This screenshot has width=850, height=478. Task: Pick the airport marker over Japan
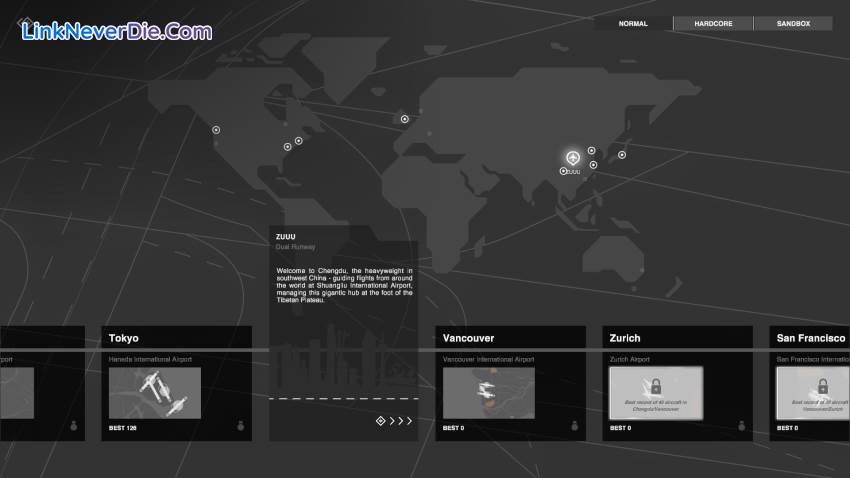[x=622, y=154]
